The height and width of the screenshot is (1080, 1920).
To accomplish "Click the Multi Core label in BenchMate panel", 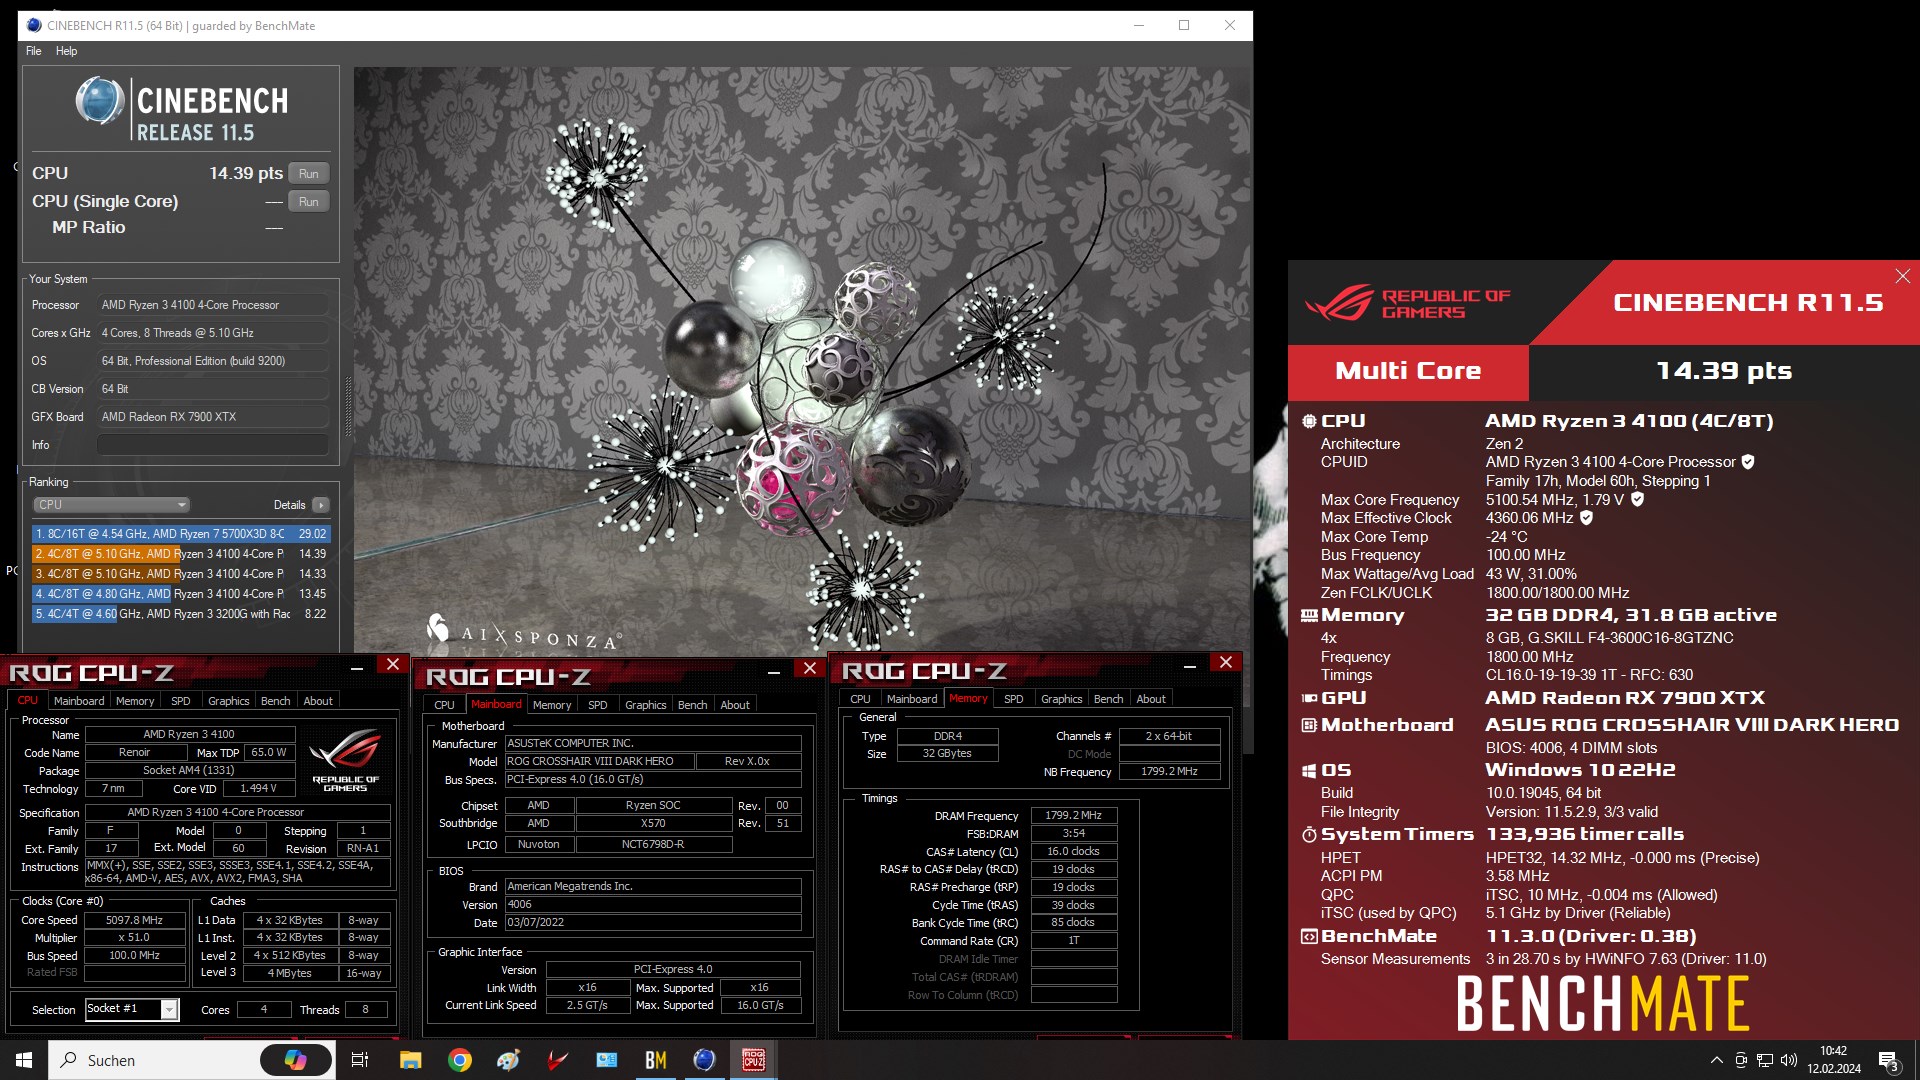I will tap(1408, 371).
